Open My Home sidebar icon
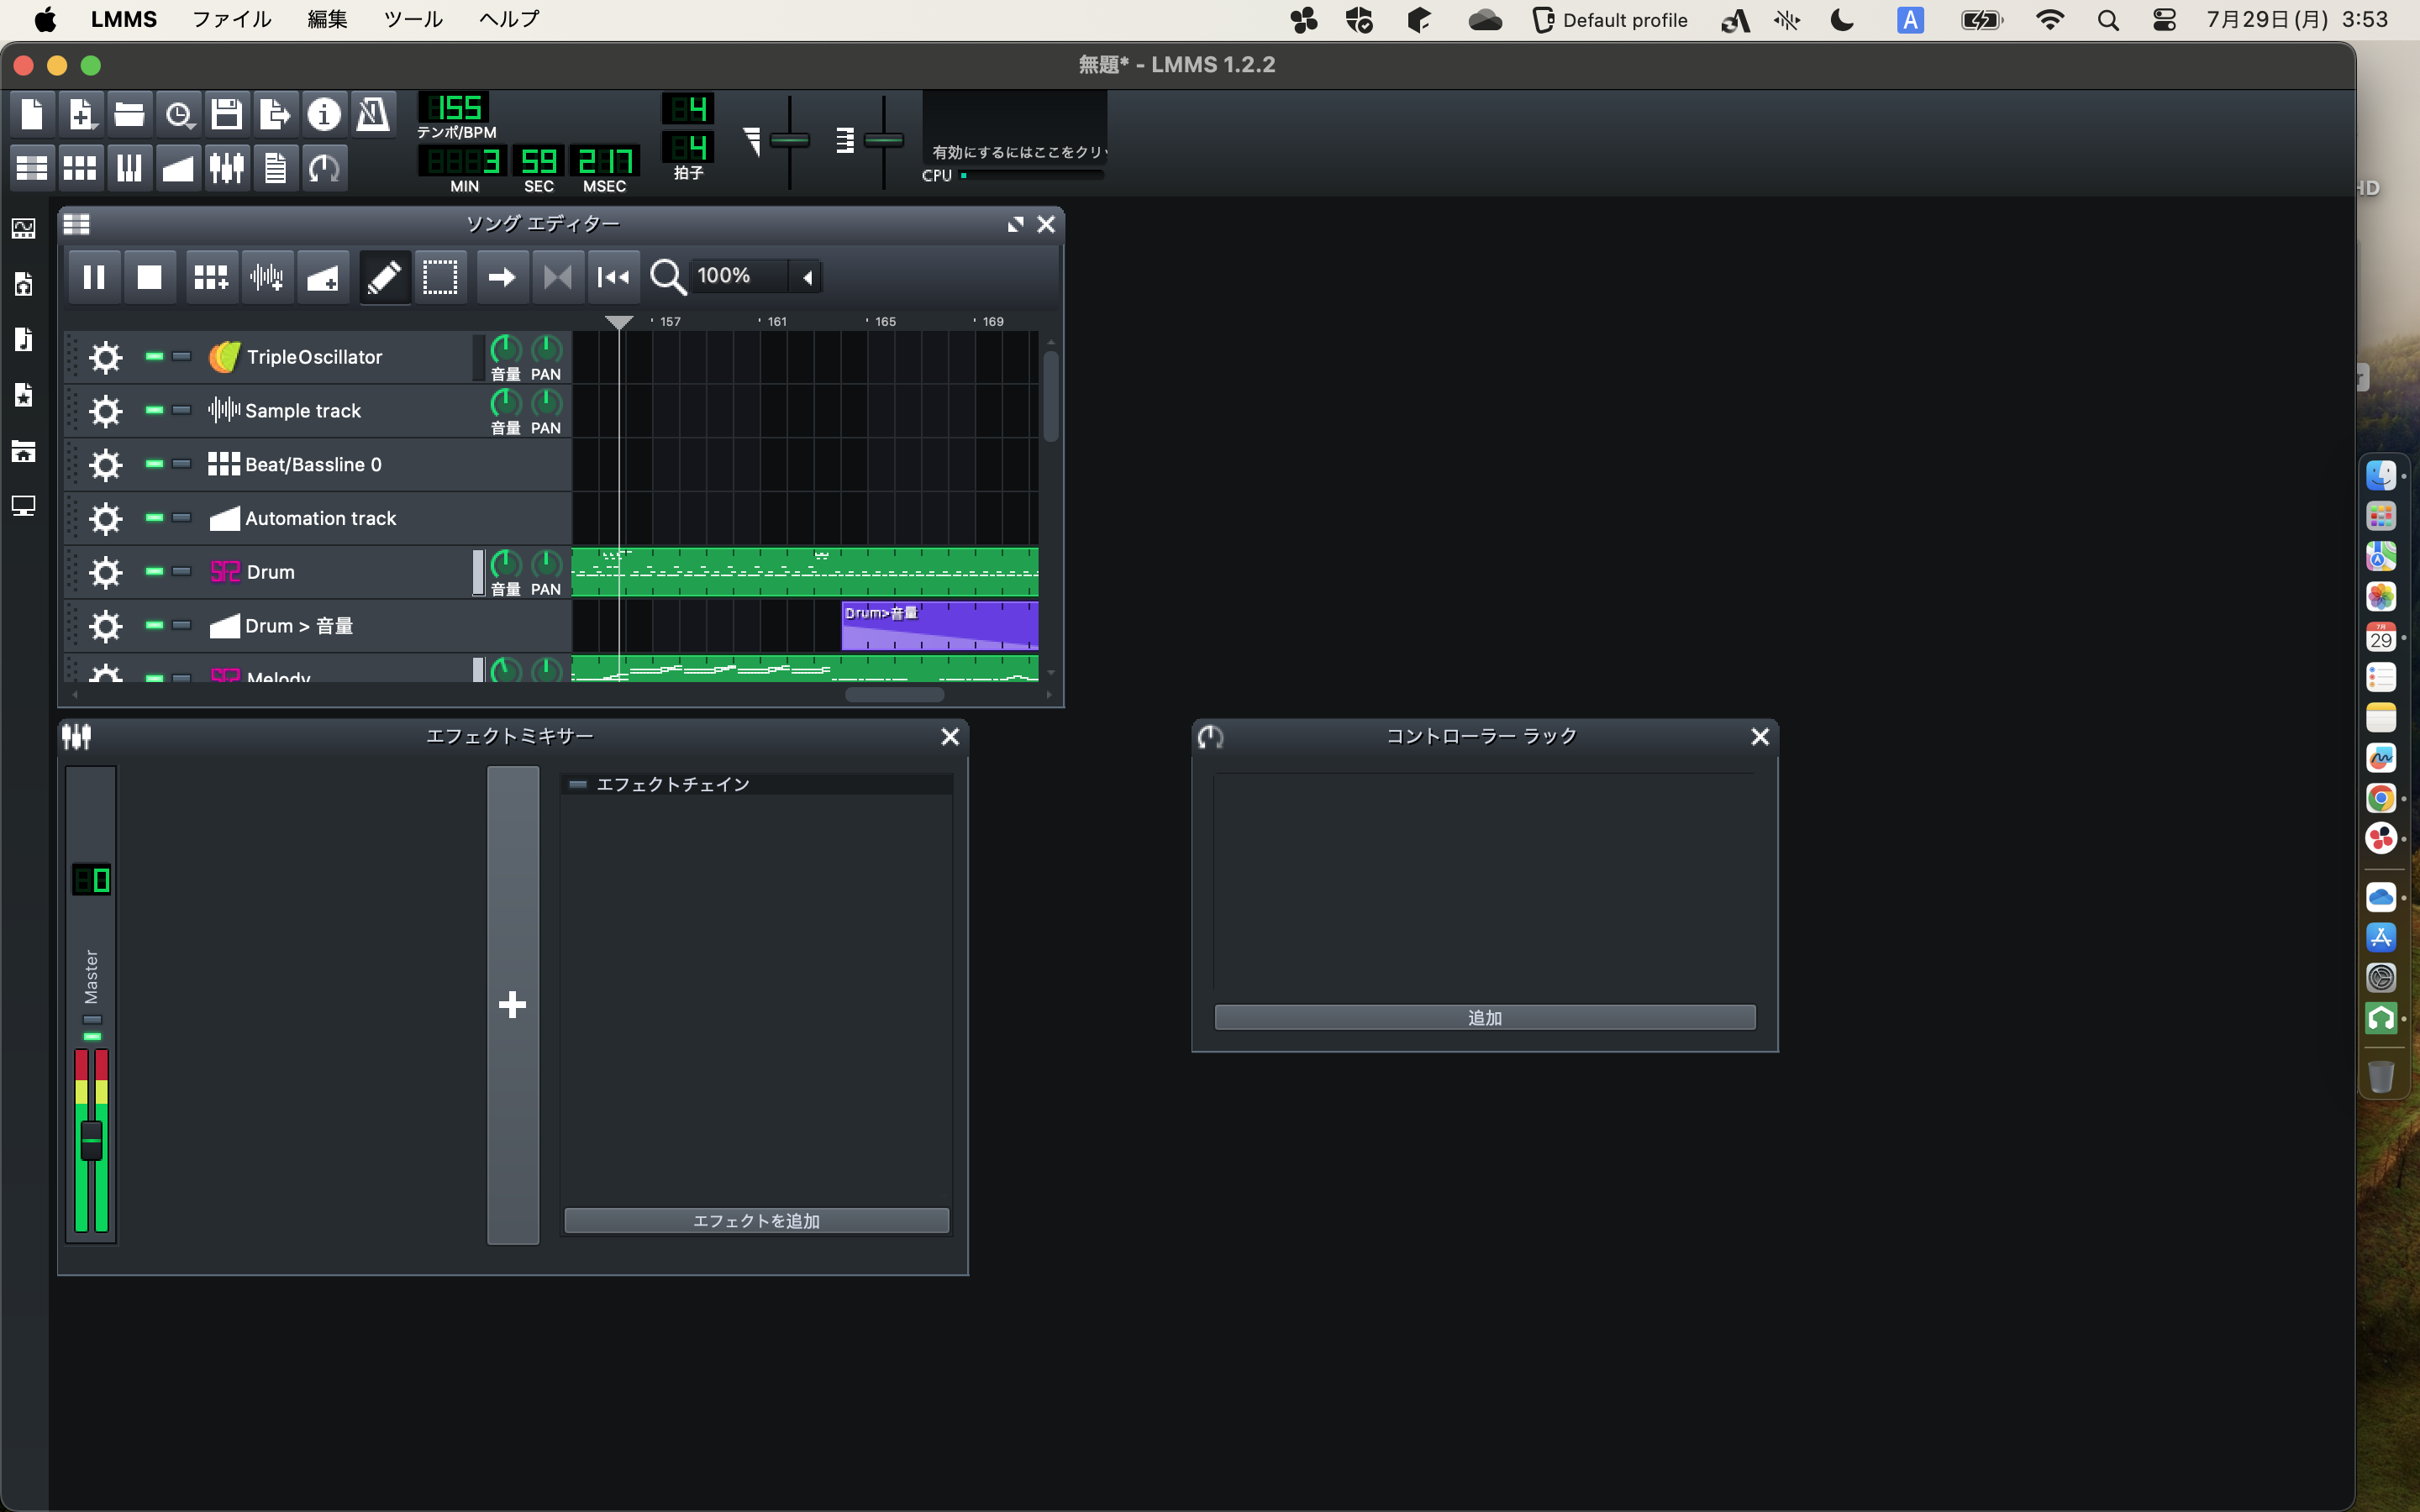The width and height of the screenshot is (2420, 1512). point(24,451)
